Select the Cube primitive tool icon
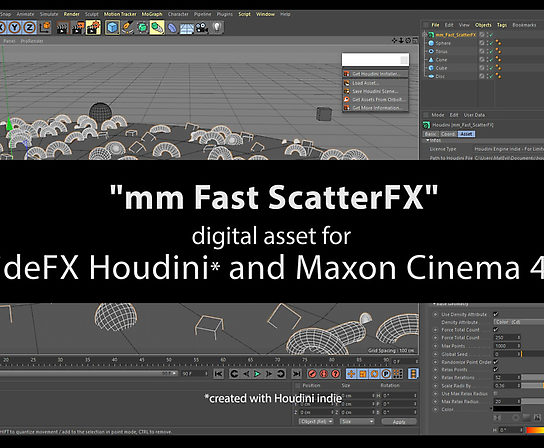The height and width of the screenshot is (448, 544). (x=112, y=27)
